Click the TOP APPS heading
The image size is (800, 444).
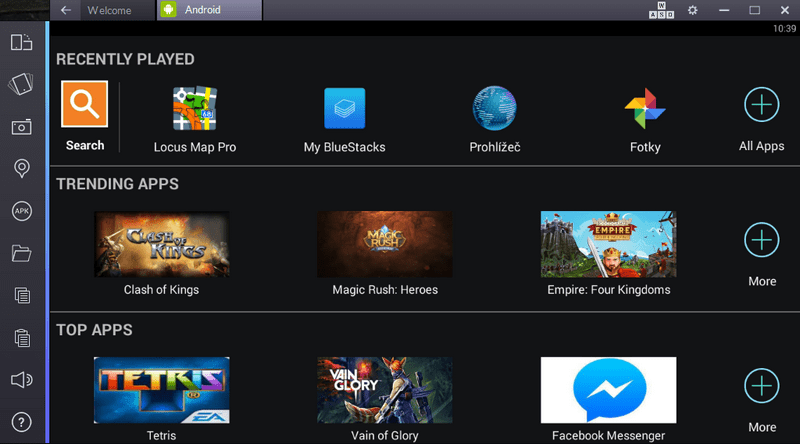tap(94, 330)
